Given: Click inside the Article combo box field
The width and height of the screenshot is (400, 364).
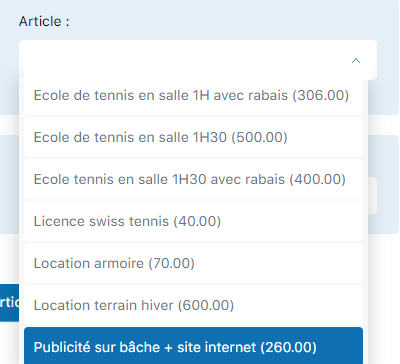Looking at the screenshot, I should click(x=198, y=60).
